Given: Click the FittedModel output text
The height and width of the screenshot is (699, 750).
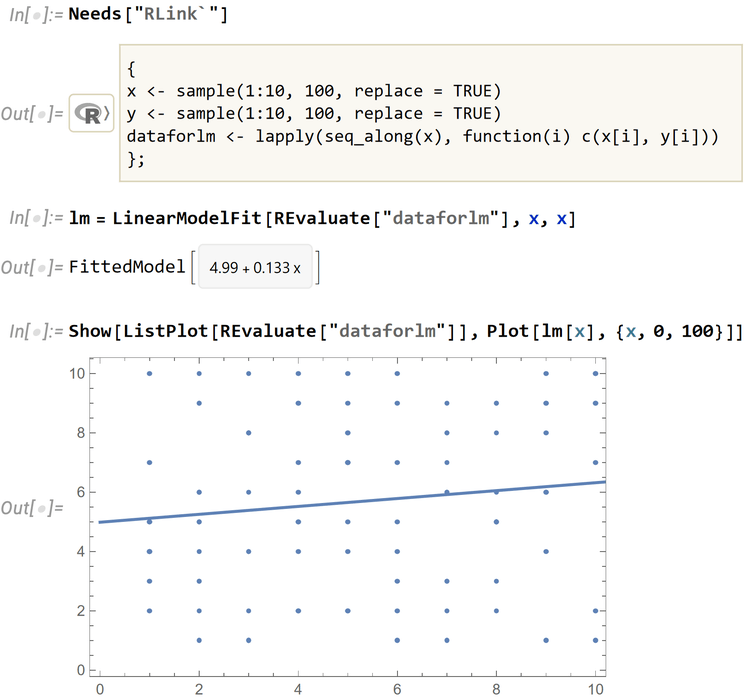Looking at the screenshot, I should tap(127, 266).
